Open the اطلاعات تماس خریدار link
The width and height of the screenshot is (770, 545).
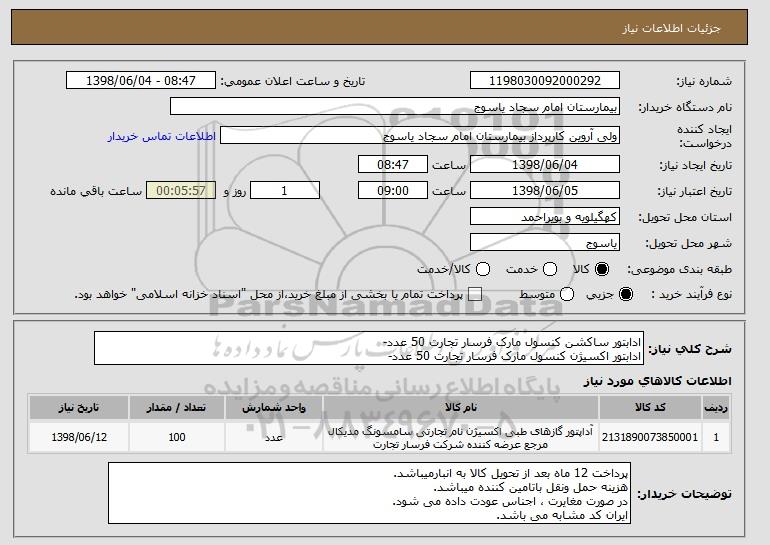162,136
